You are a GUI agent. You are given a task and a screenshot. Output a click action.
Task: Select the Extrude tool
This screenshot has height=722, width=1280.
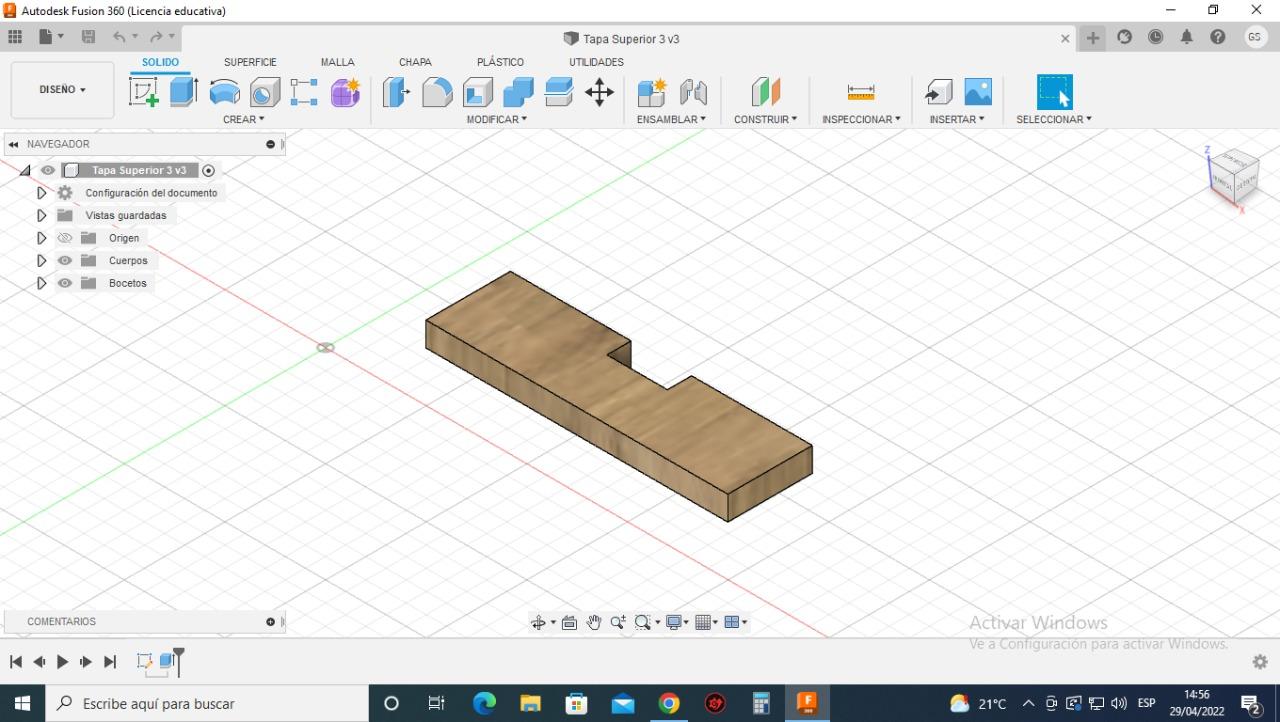click(x=184, y=92)
